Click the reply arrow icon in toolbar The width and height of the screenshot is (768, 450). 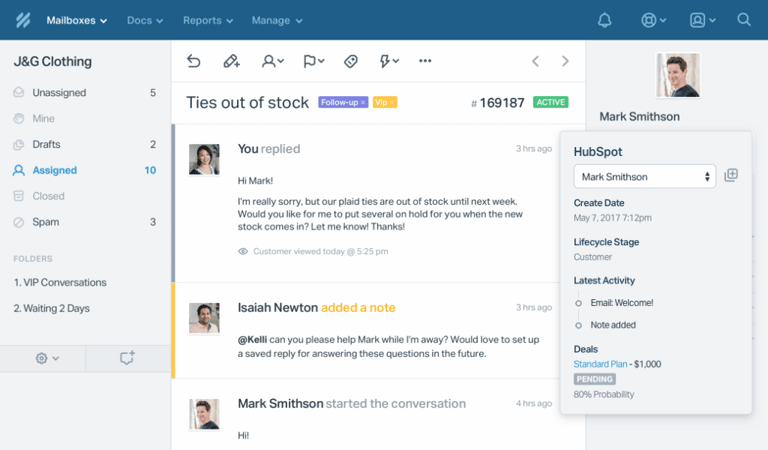(193, 61)
